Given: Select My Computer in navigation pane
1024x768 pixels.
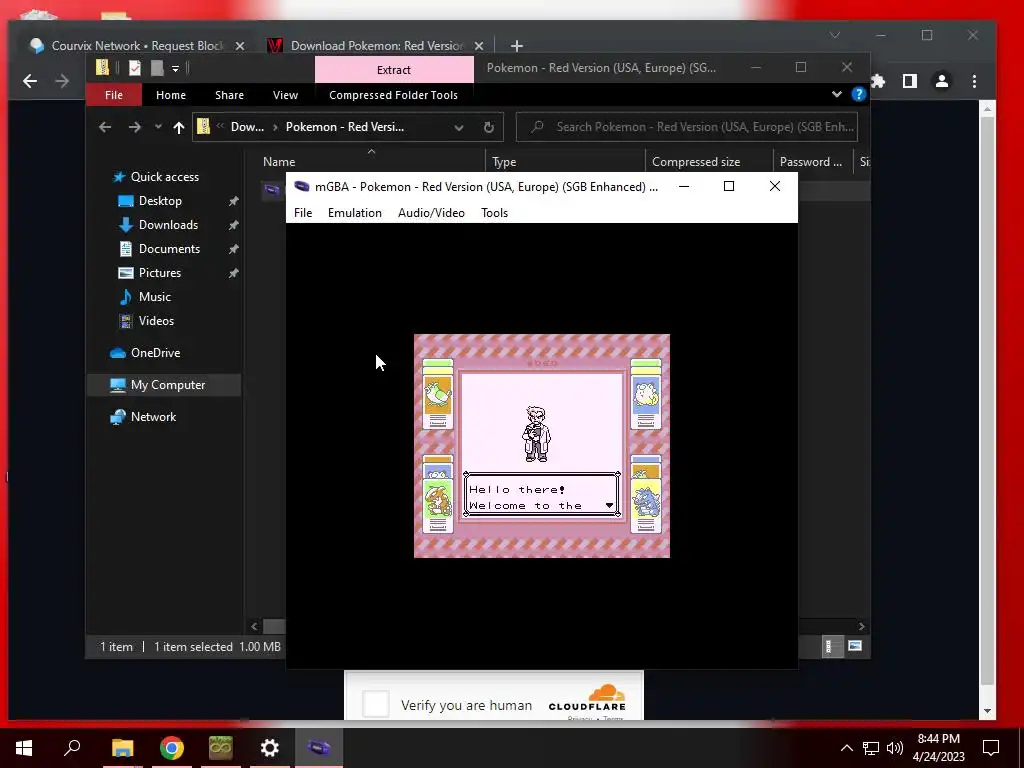Looking at the screenshot, I should click(x=167, y=385).
